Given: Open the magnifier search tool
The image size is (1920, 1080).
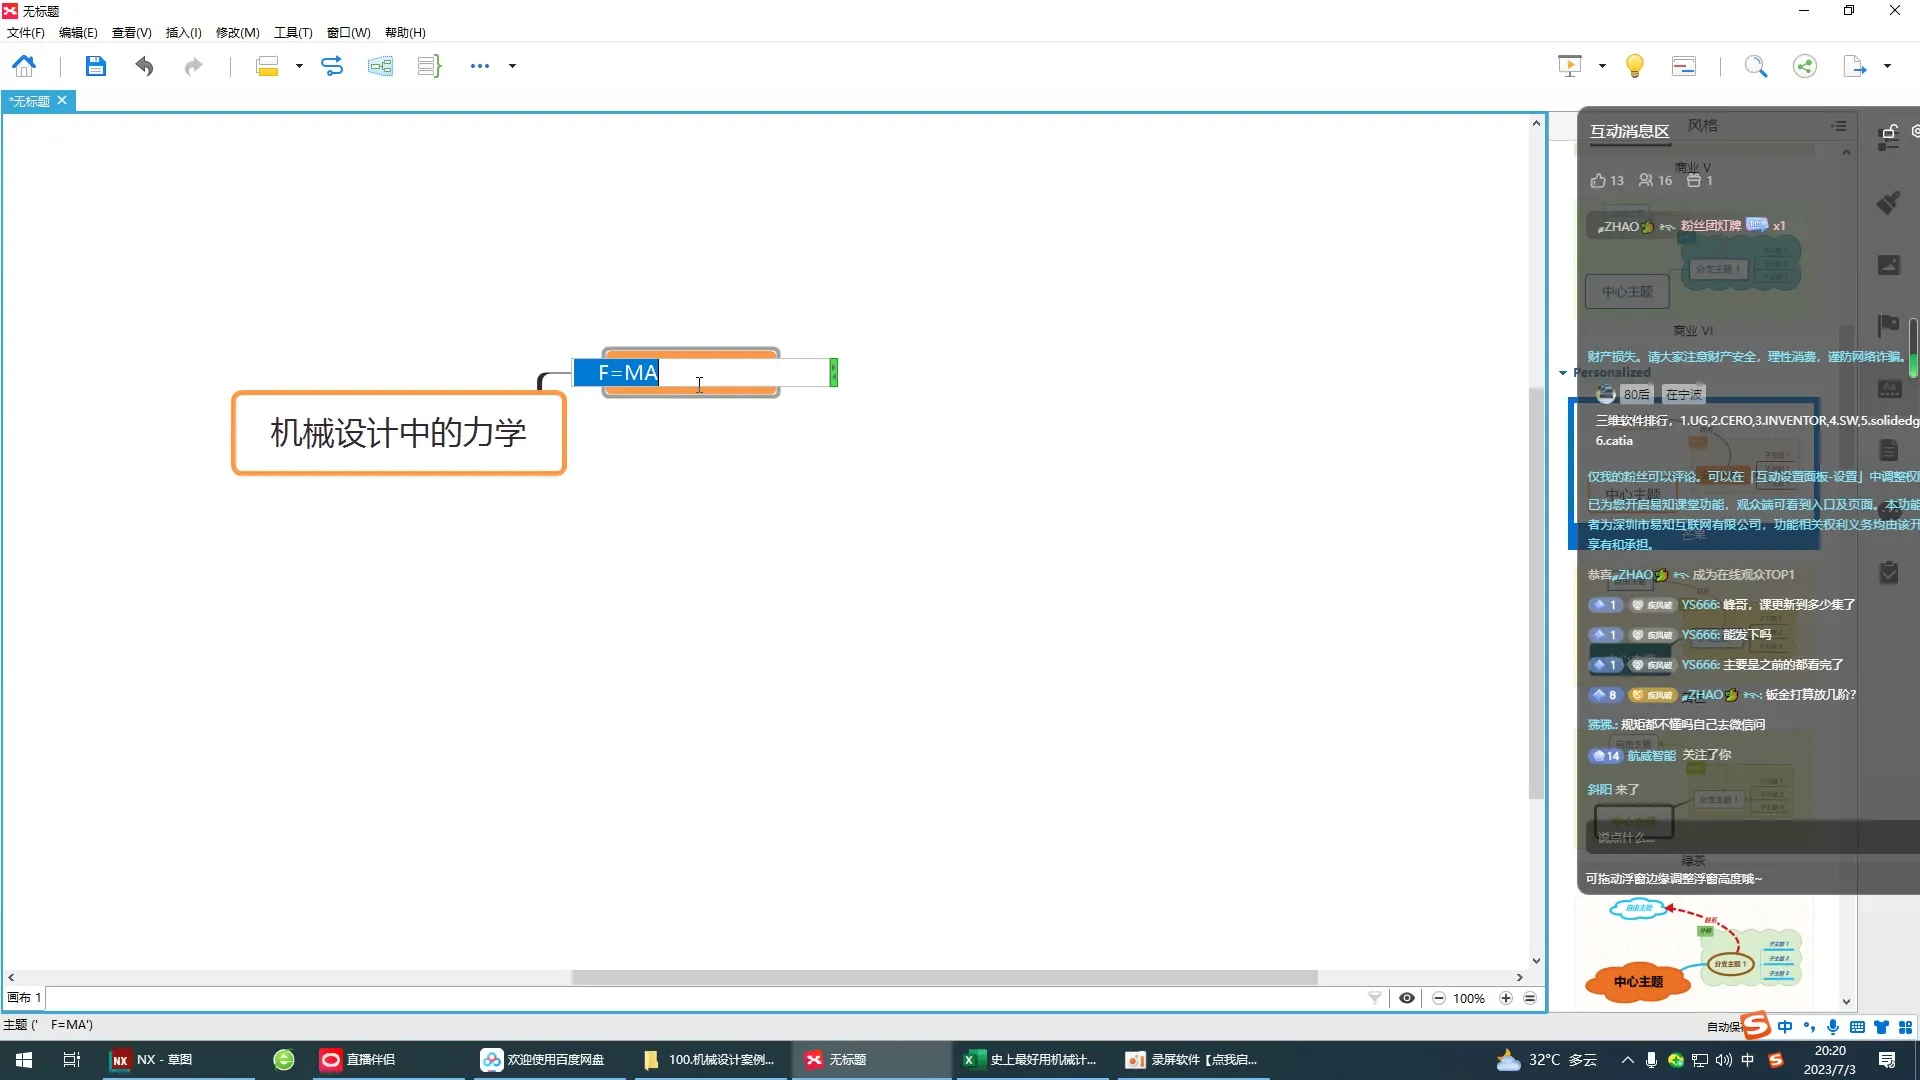Looking at the screenshot, I should click(1755, 66).
